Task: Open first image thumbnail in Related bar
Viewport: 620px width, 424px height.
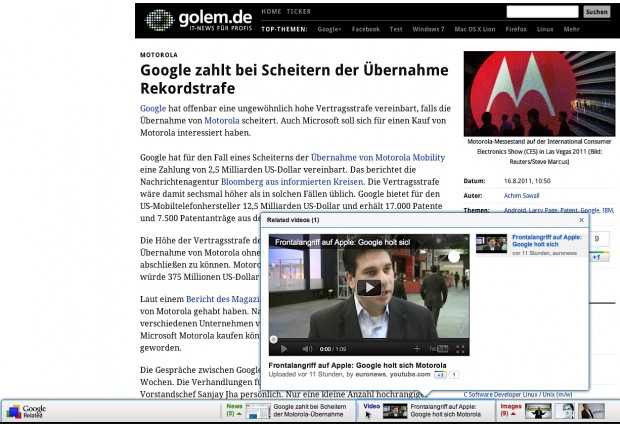Action: click(538, 411)
